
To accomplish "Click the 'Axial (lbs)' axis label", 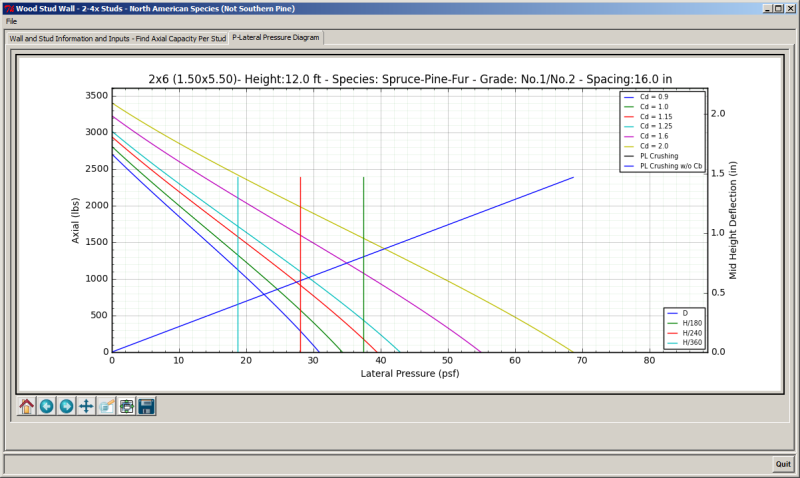I will pyautogui.click(x=76, y=220).
